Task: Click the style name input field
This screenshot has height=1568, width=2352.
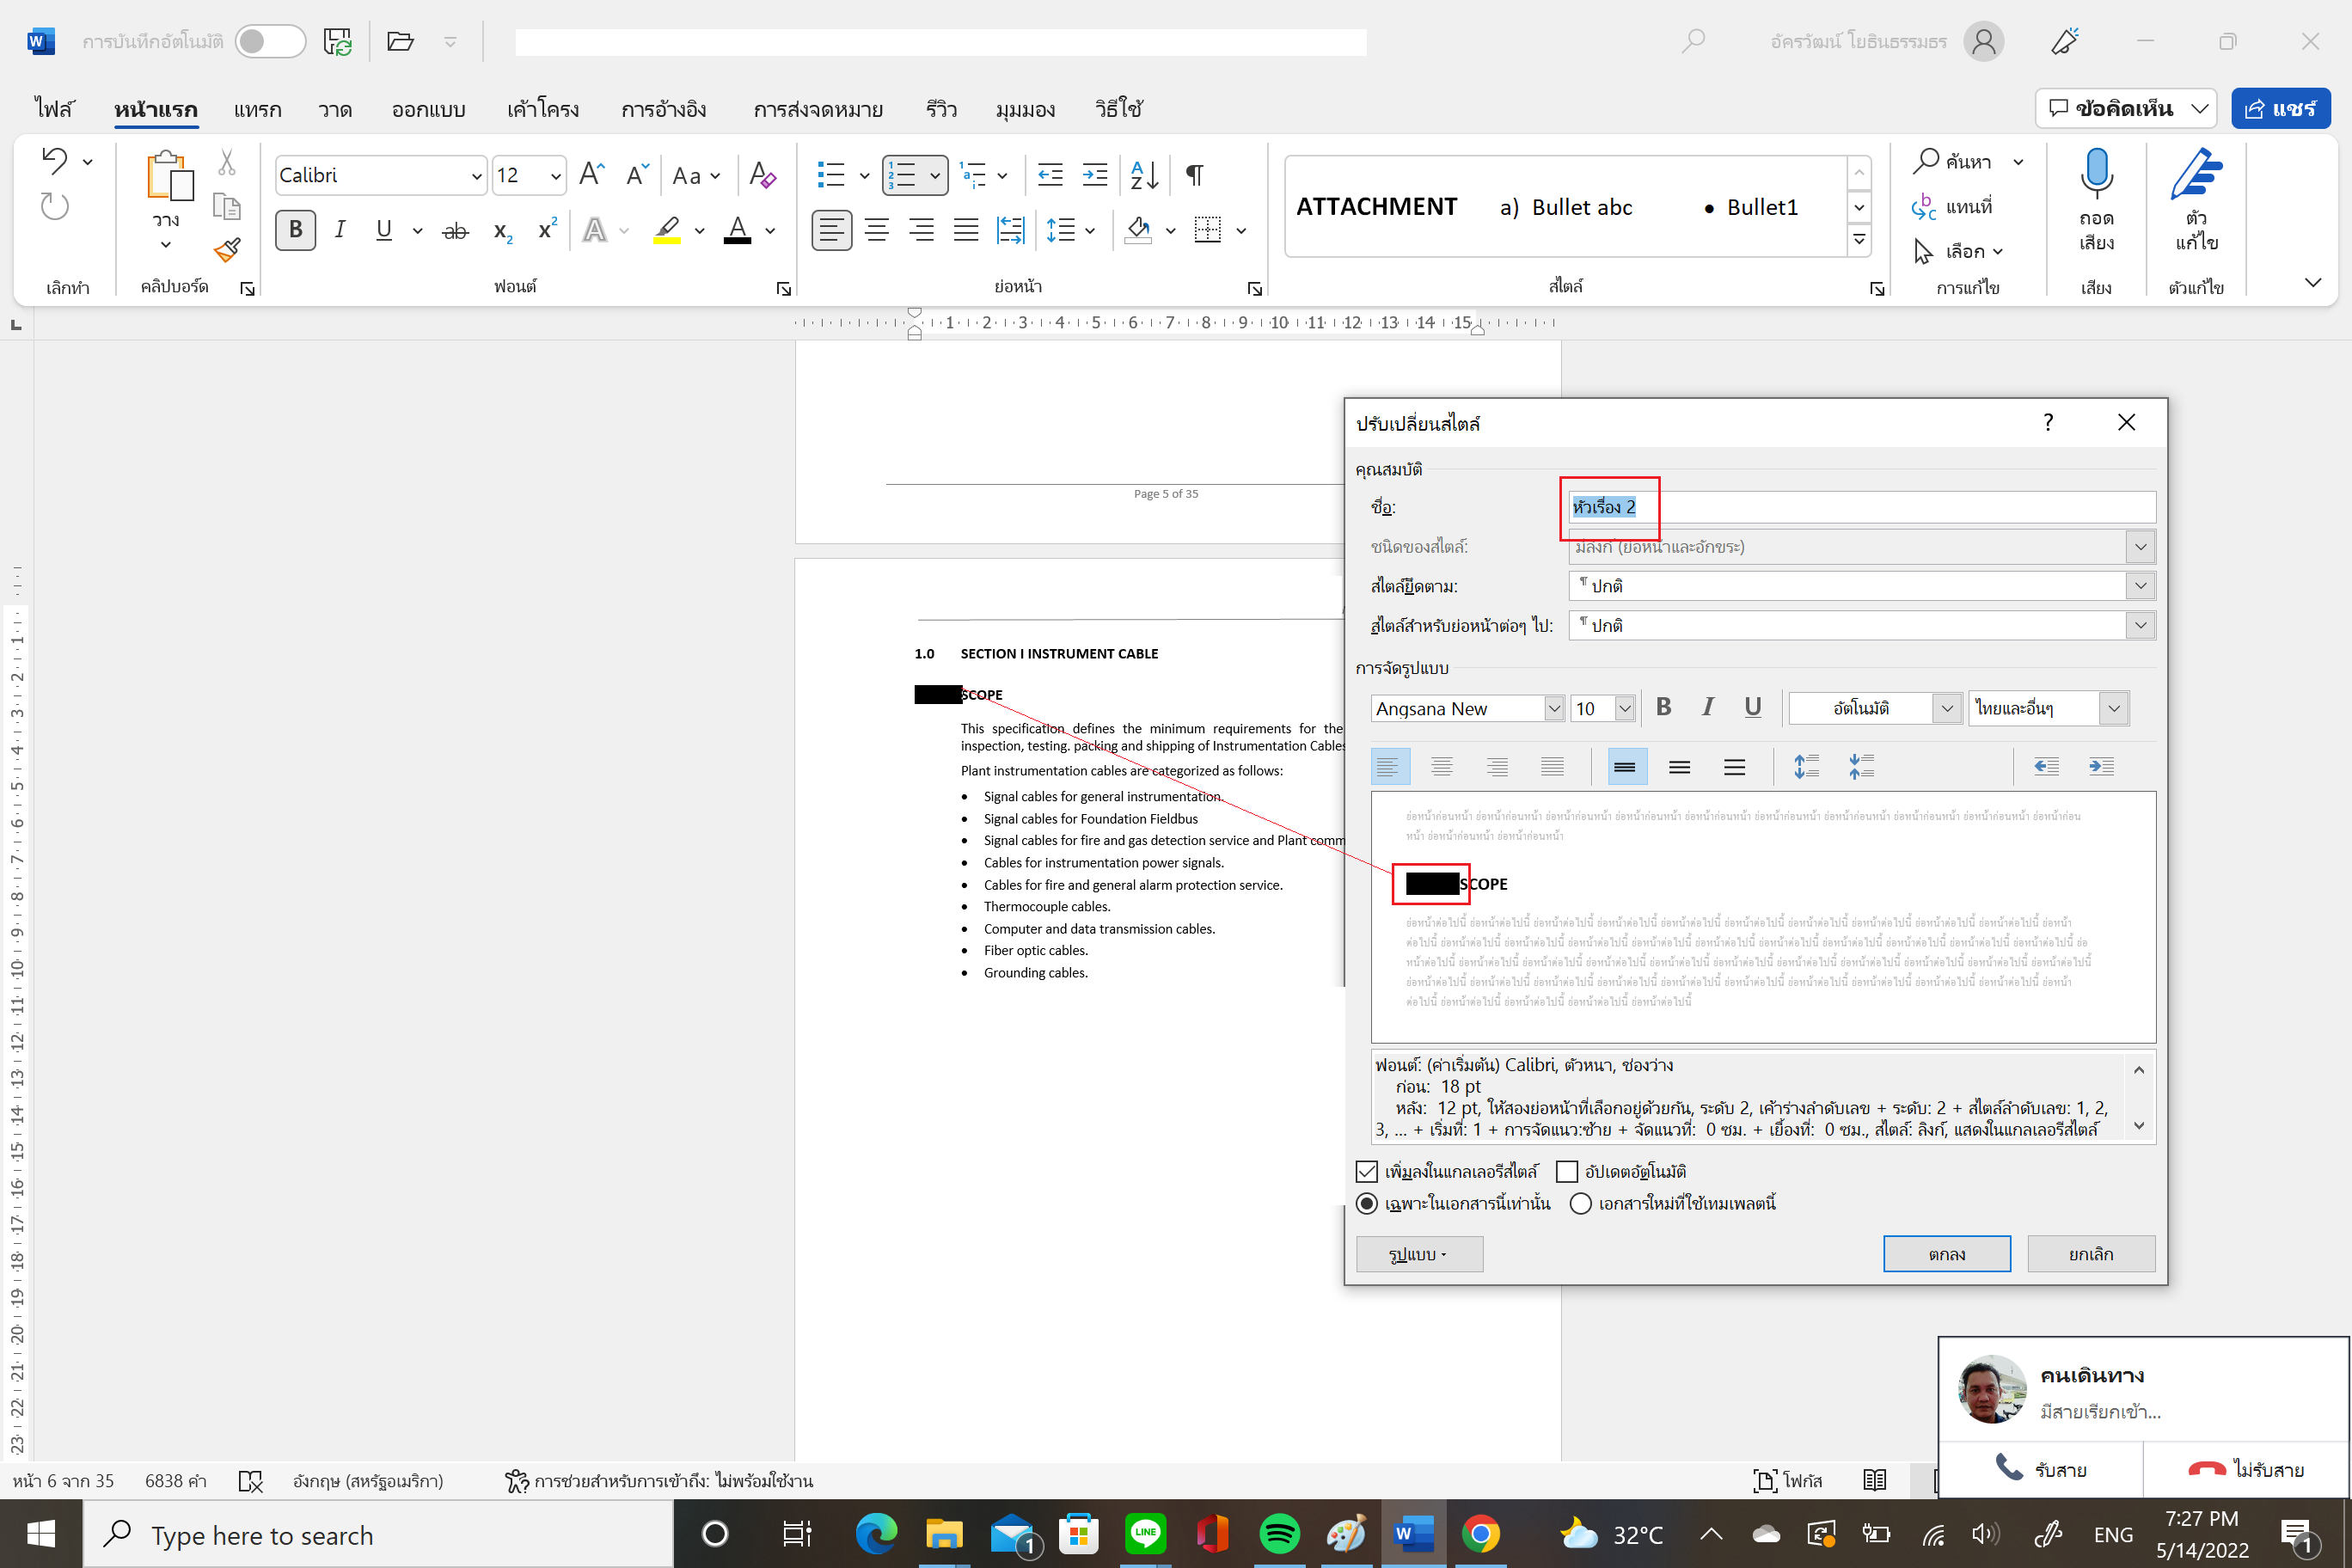Action: [x=1860, y=507]
